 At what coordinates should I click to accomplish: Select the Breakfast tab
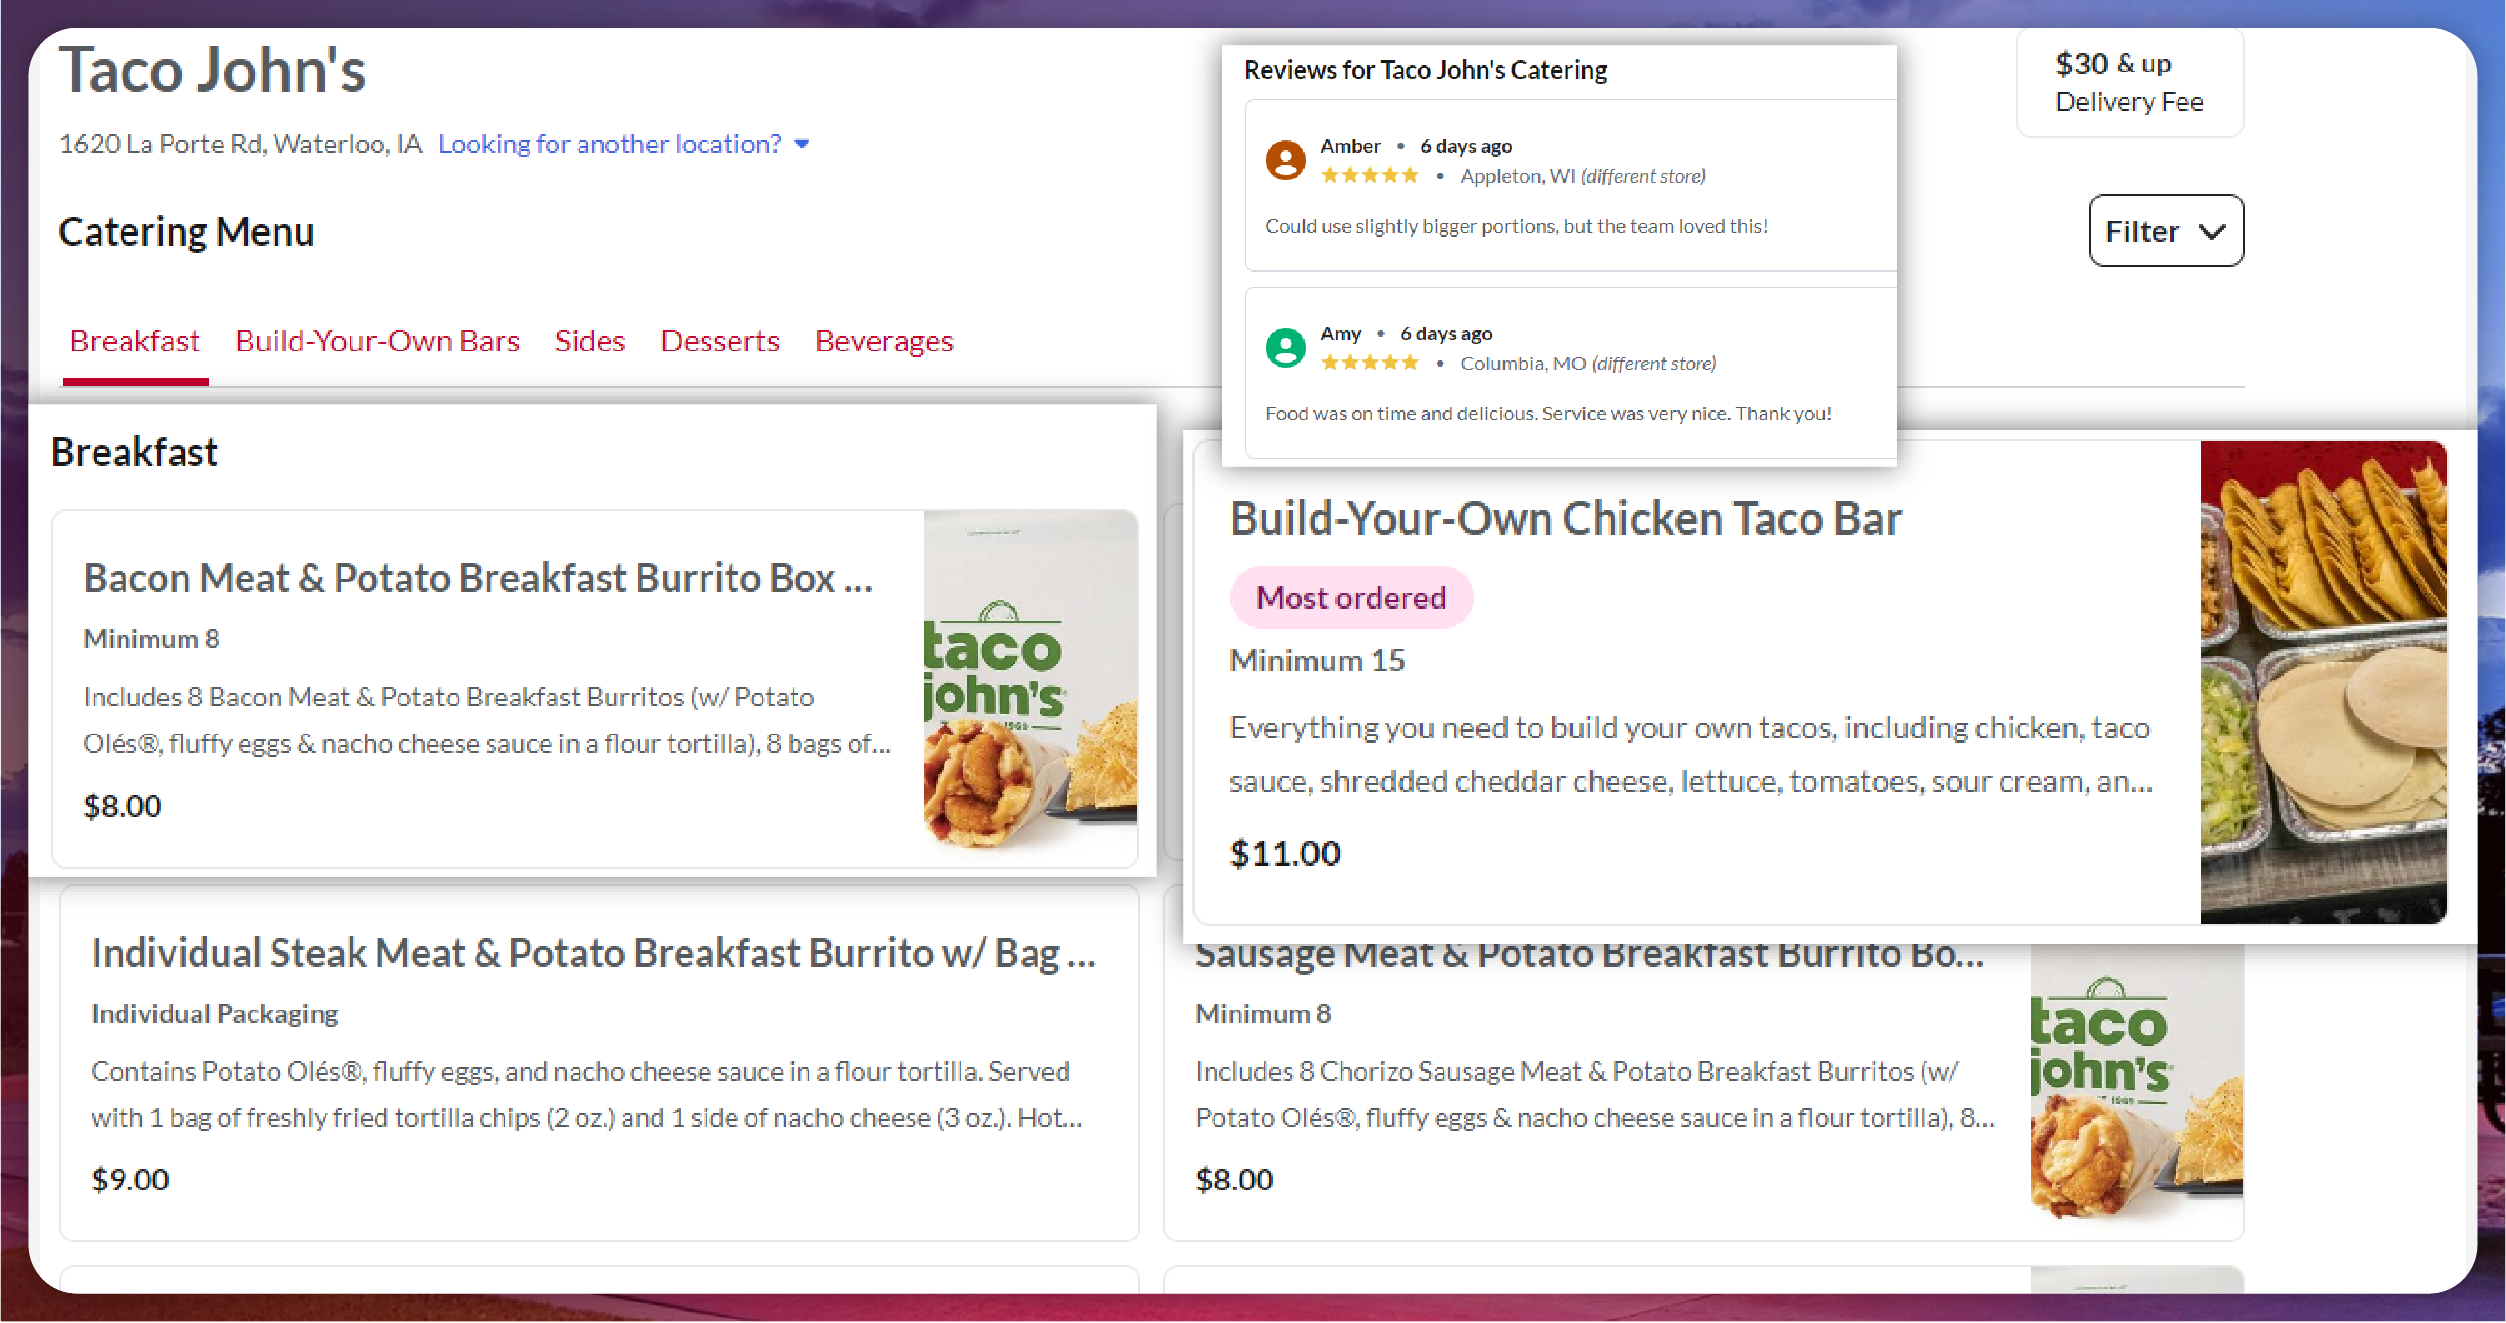coord(134,340)
